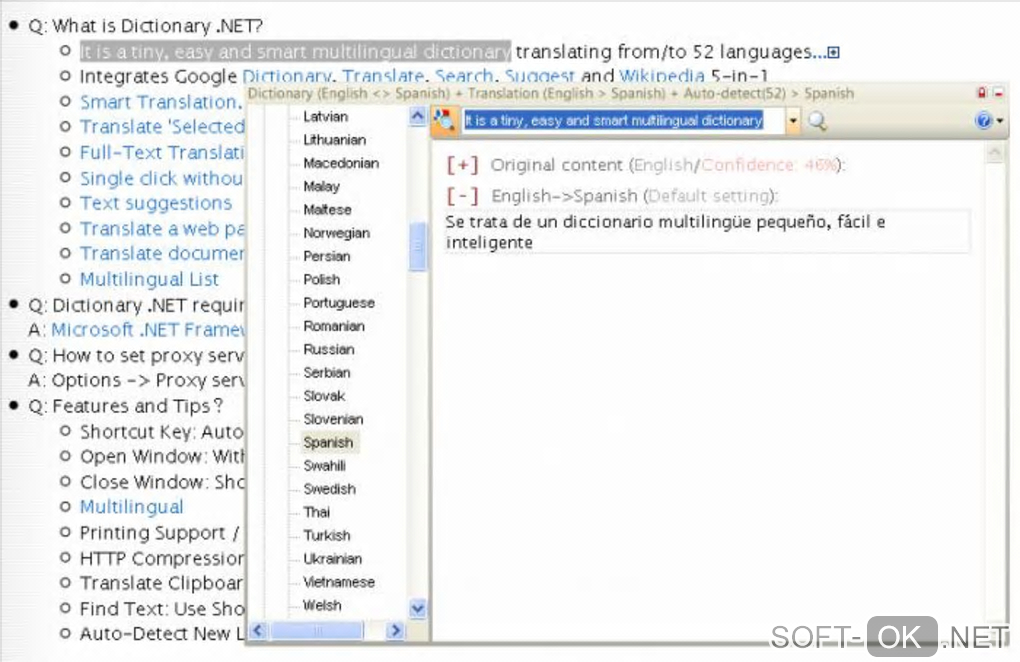
Task: Open the blue help question mark icon
Action: (983, 120)
